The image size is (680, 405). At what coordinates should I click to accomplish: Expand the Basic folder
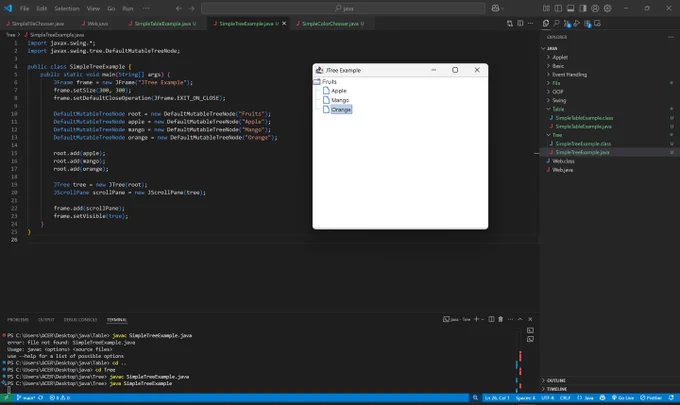point(558,66)
